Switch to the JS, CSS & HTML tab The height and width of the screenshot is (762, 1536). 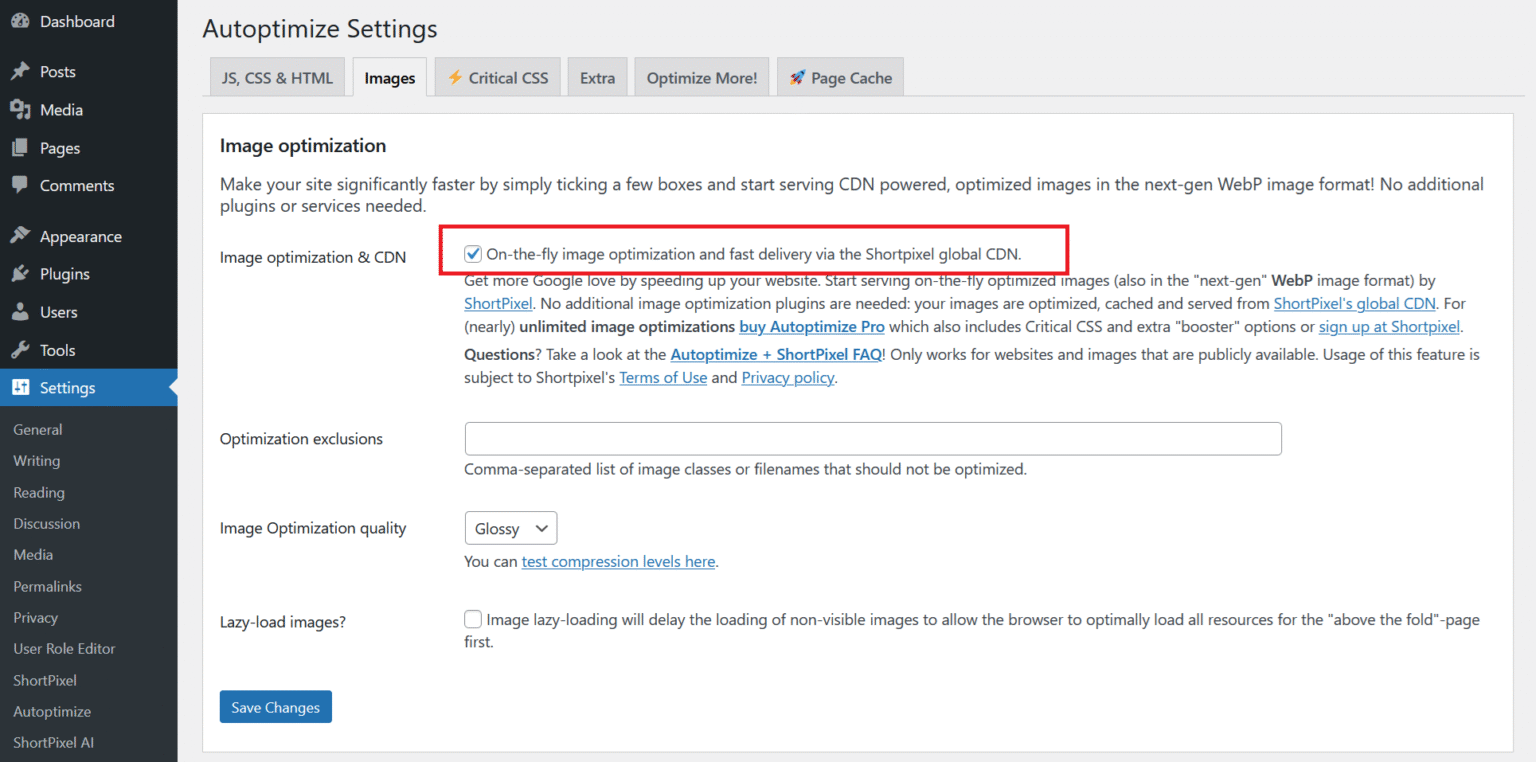tap(277, 76)
